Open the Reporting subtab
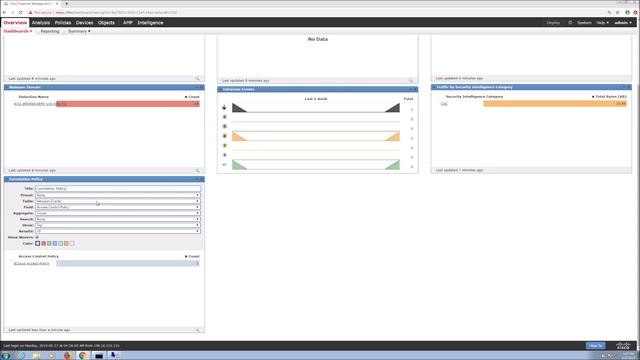 50,31
